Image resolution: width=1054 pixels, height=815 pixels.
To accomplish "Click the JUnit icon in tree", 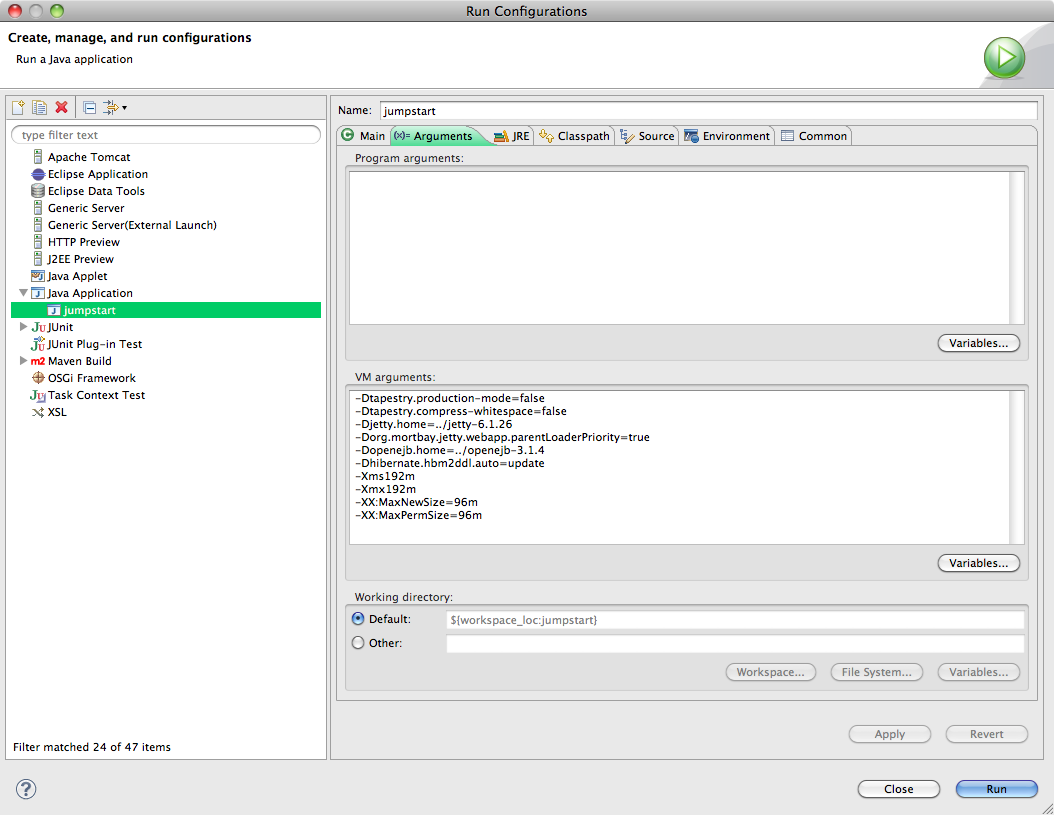I will tap(39, 327).
